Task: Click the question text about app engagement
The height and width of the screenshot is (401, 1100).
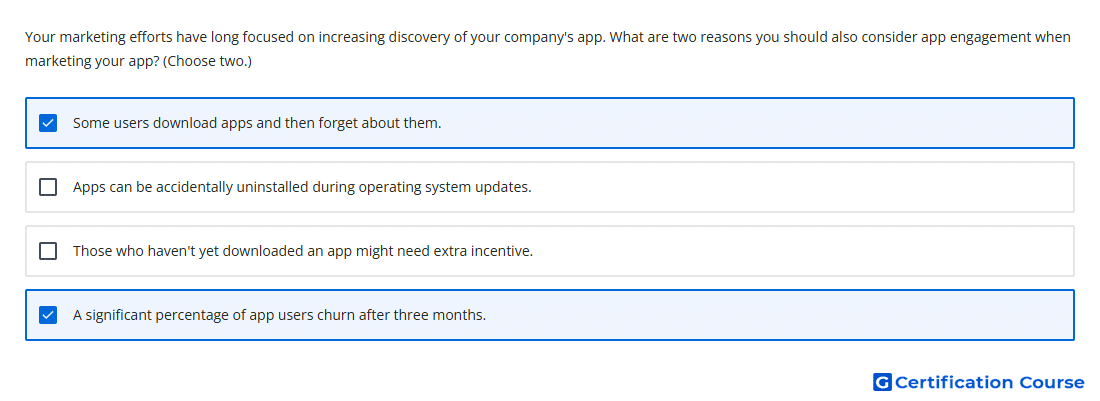Action: click(x=548, y=49)
